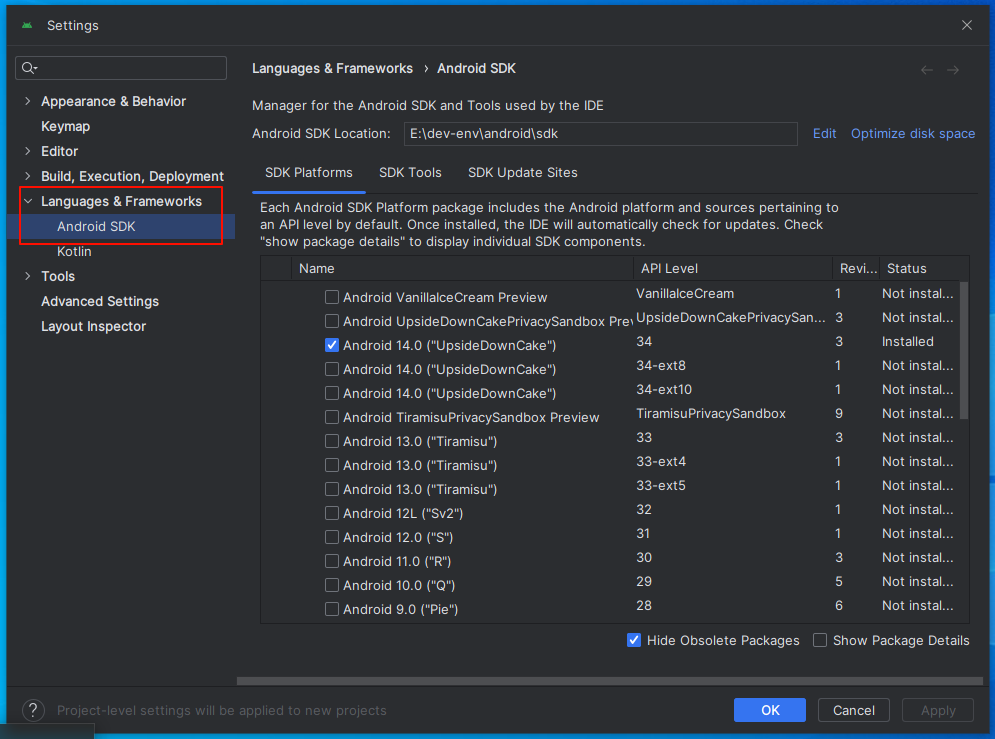Click the 'VanillaIceCream' API level cell
Image resolution: width=995 pixels, height=739 pixels.
(685, 294)
